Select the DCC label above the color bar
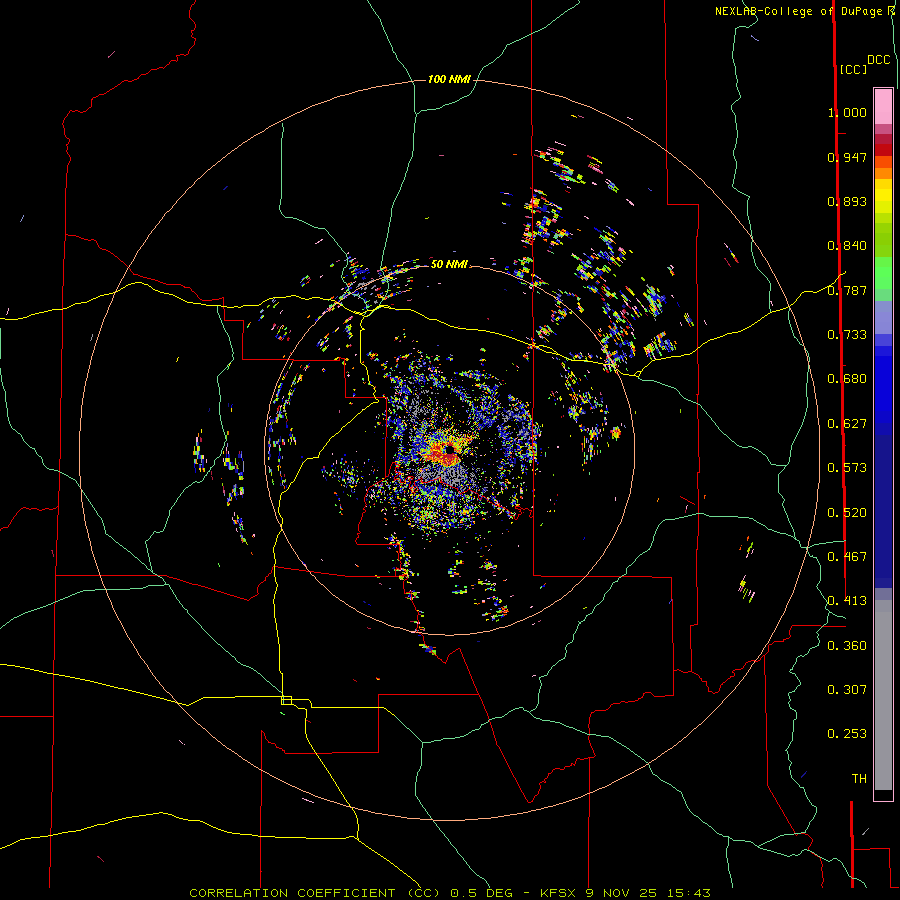The height and width of the screenshot is (900, 900). (879, 60)
